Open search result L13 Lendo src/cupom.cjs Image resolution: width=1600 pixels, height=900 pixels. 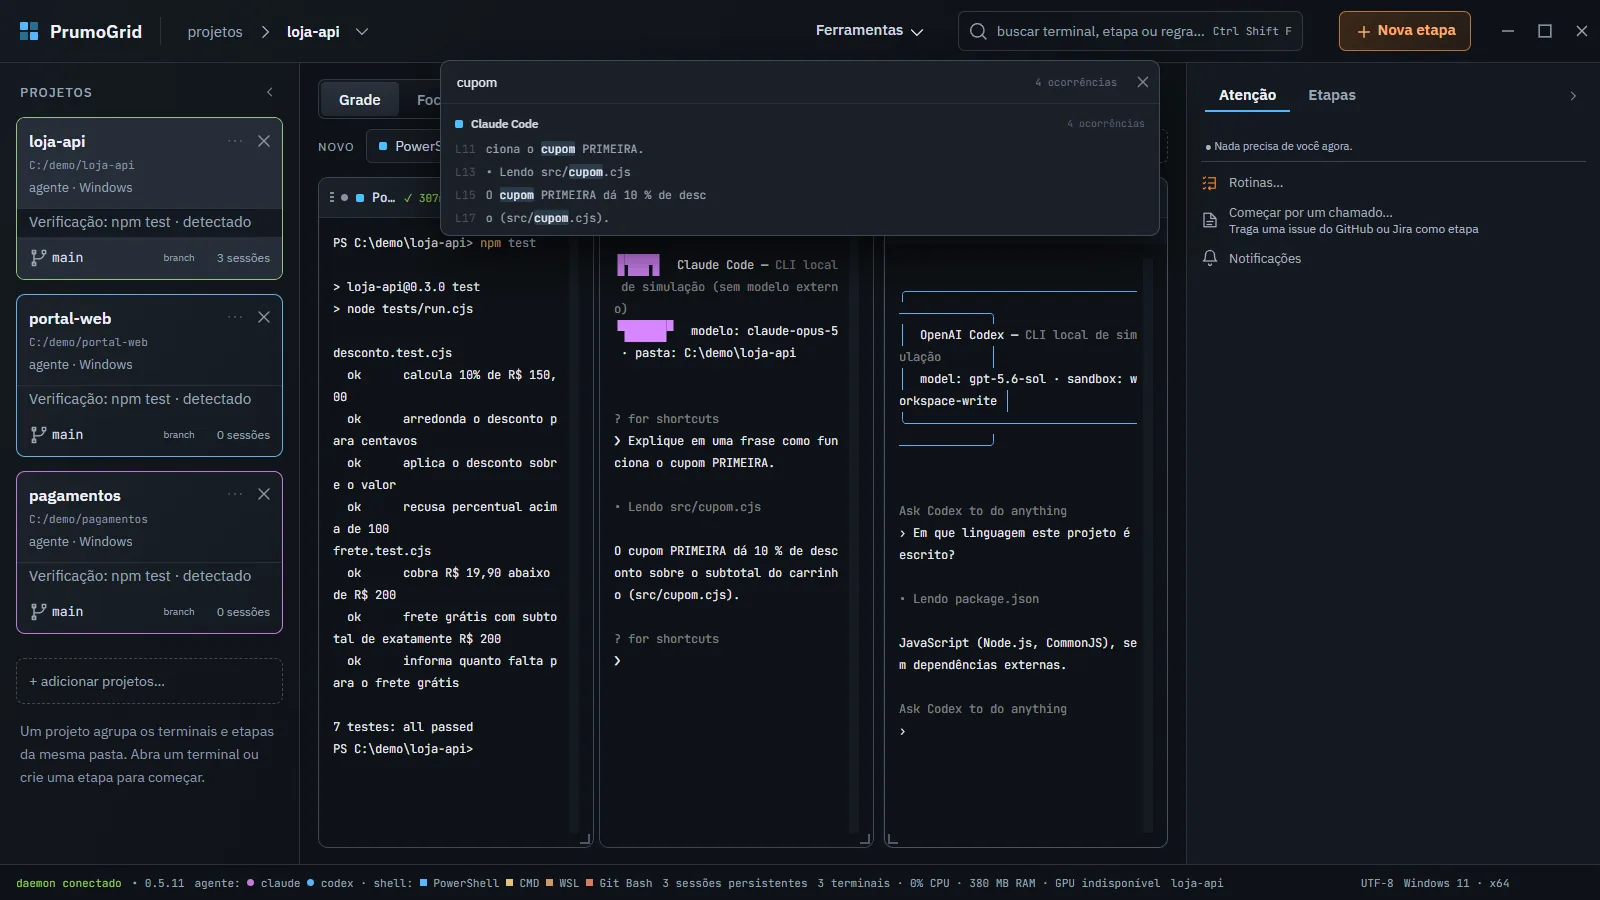(x=800, y=172)
